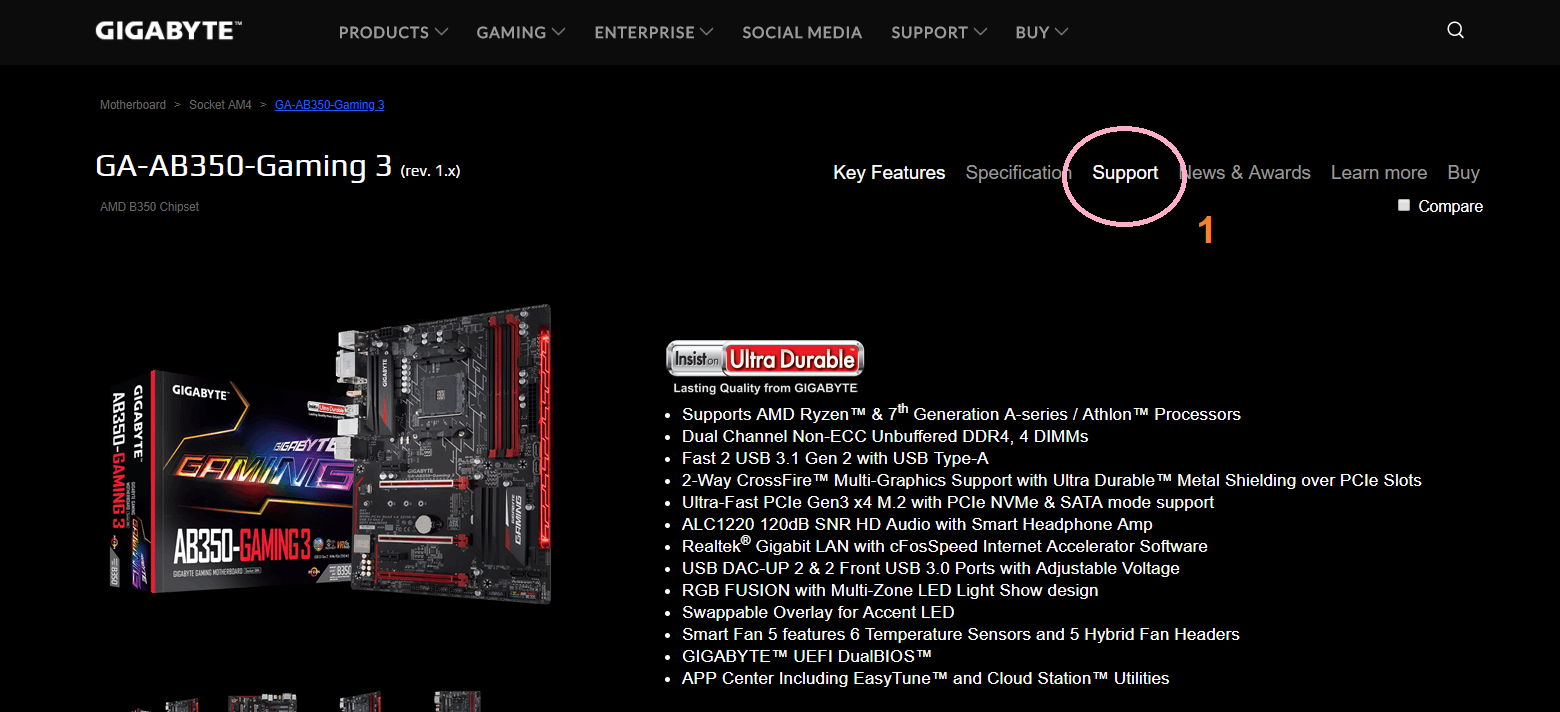Click the Dual Channel Non-ECC DDR4 bullet
Viewport: 1560px width, 712px height.
885,437
